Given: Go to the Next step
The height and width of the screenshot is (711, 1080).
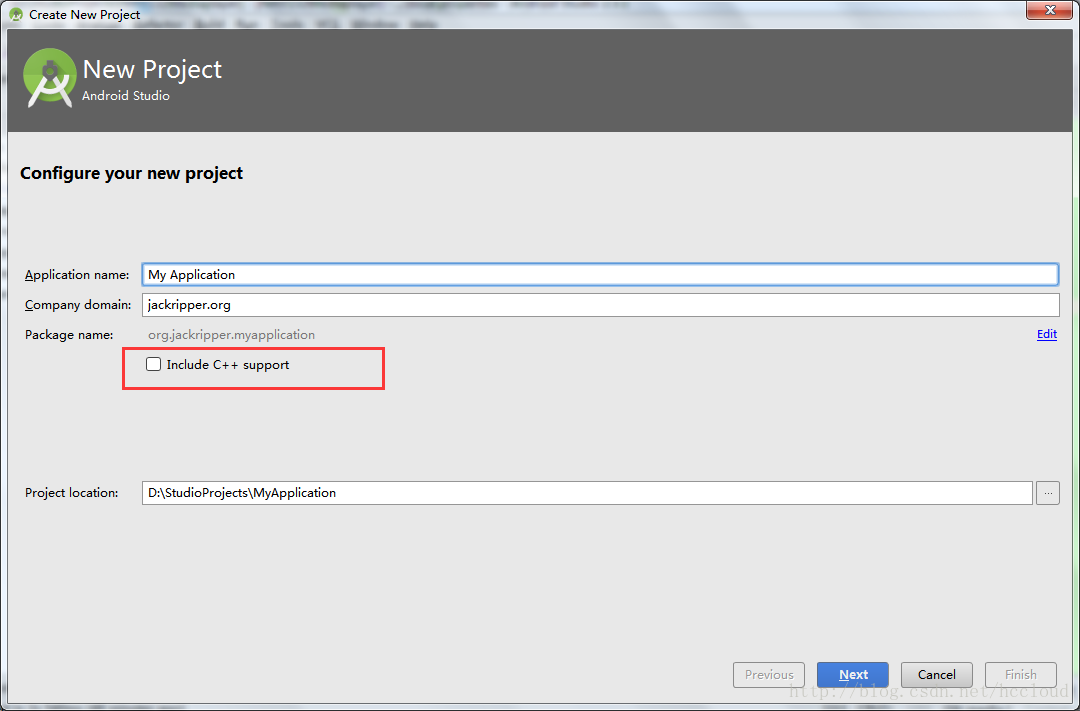Looking at the screenshot, I should pos(853,674).
